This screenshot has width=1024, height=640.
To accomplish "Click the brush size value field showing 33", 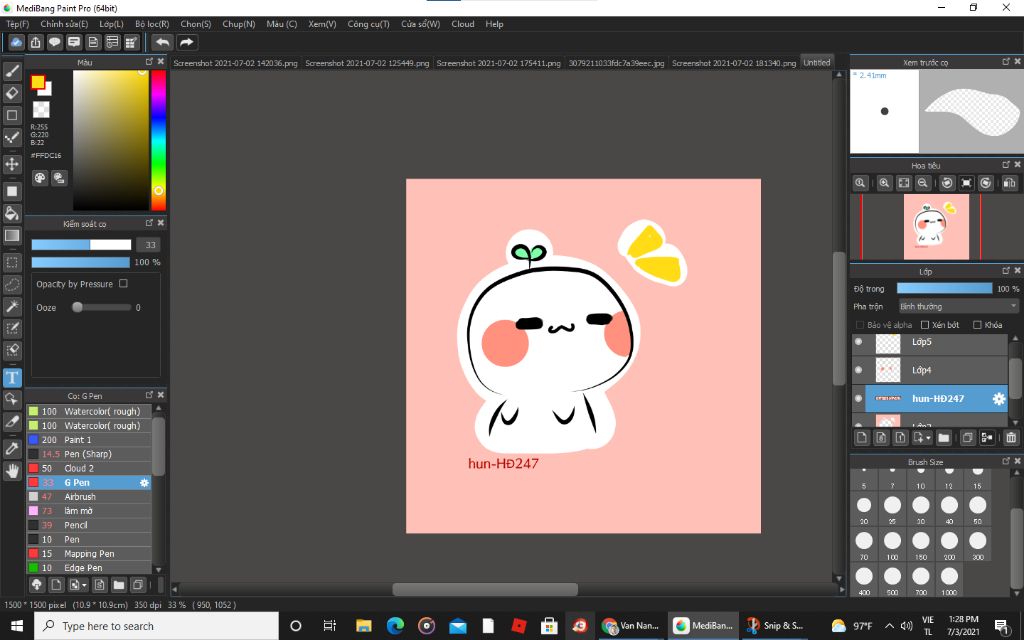I will [x=148, y=245].
